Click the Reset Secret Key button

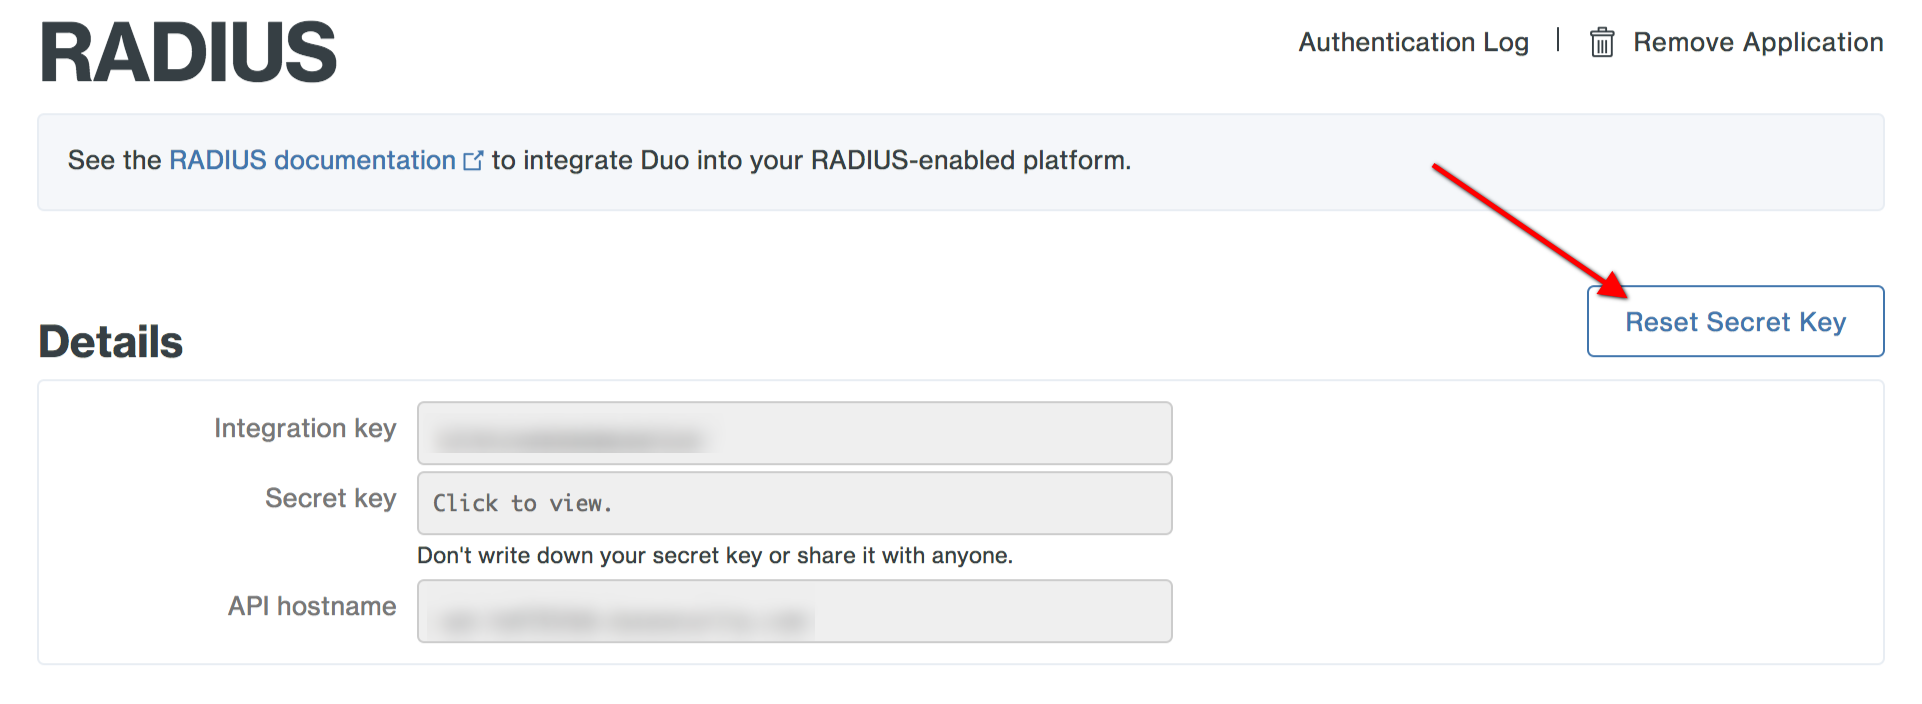click(1735, 321)
